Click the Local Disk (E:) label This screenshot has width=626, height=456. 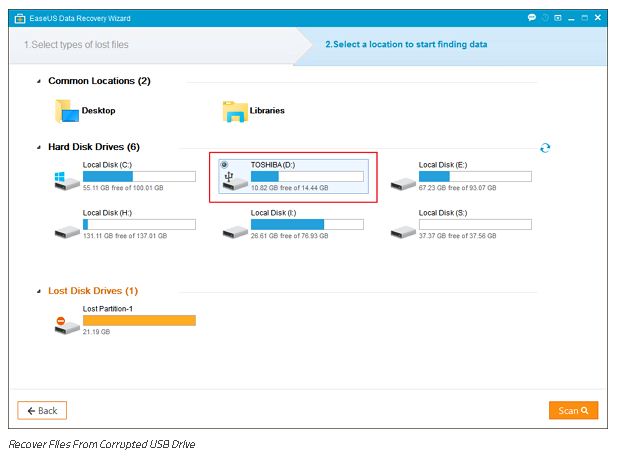tap(443, 165)
